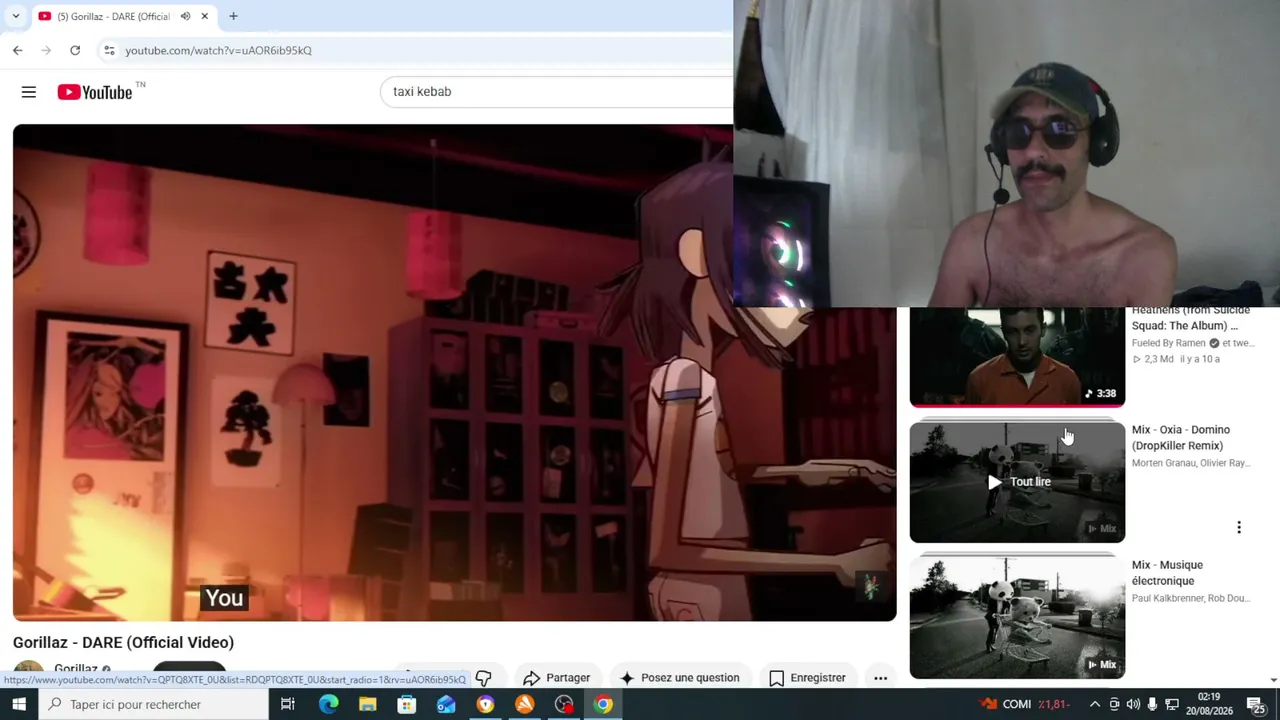Focus the address bar URL field
The width and height of the screenshot is (1280, 720).
click(420, 50)
